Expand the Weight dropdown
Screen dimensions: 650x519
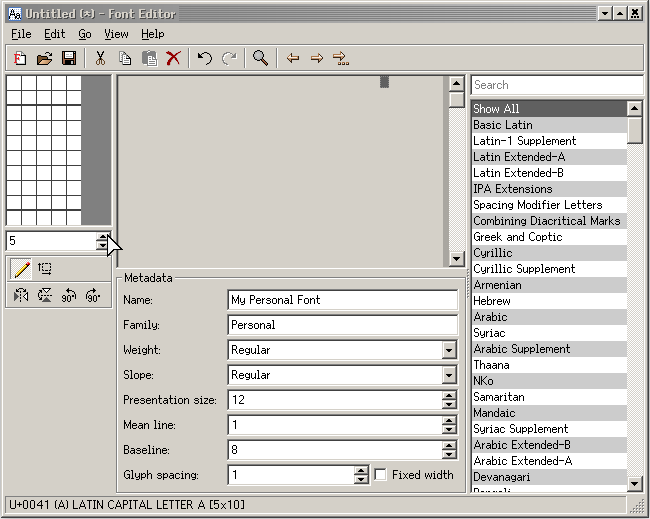click(x=449, y=350)
